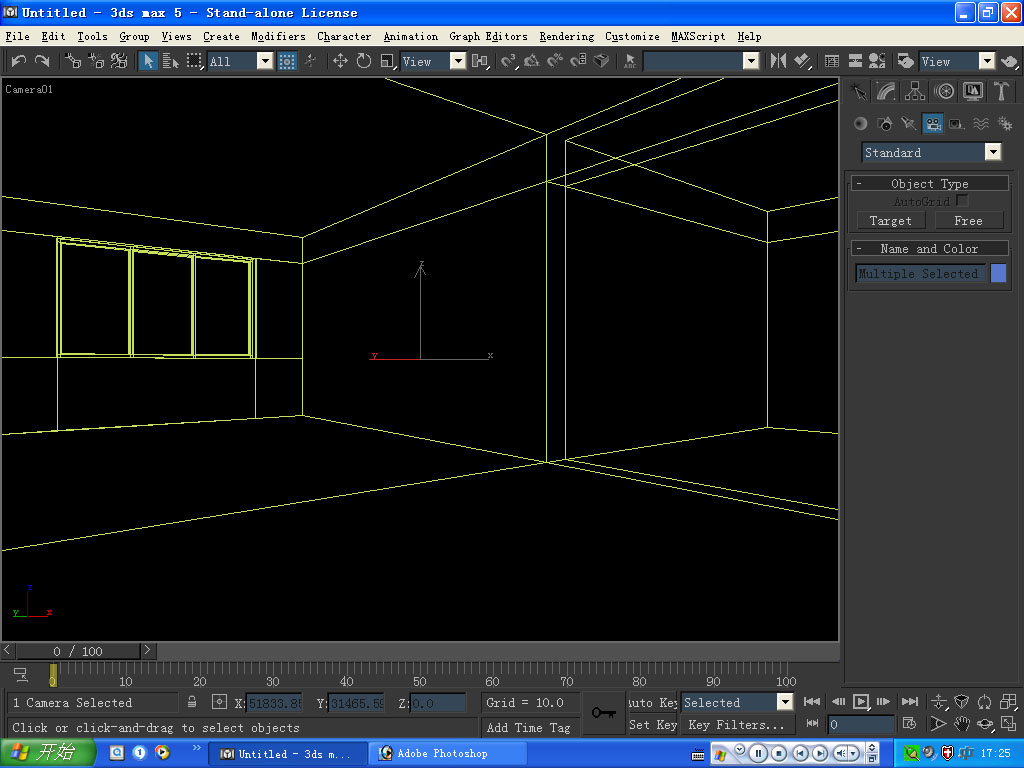This screenshot has height=768, width=1024.
Task: Toggle the Mini Curve Editor icon
Action: point(20,675)
